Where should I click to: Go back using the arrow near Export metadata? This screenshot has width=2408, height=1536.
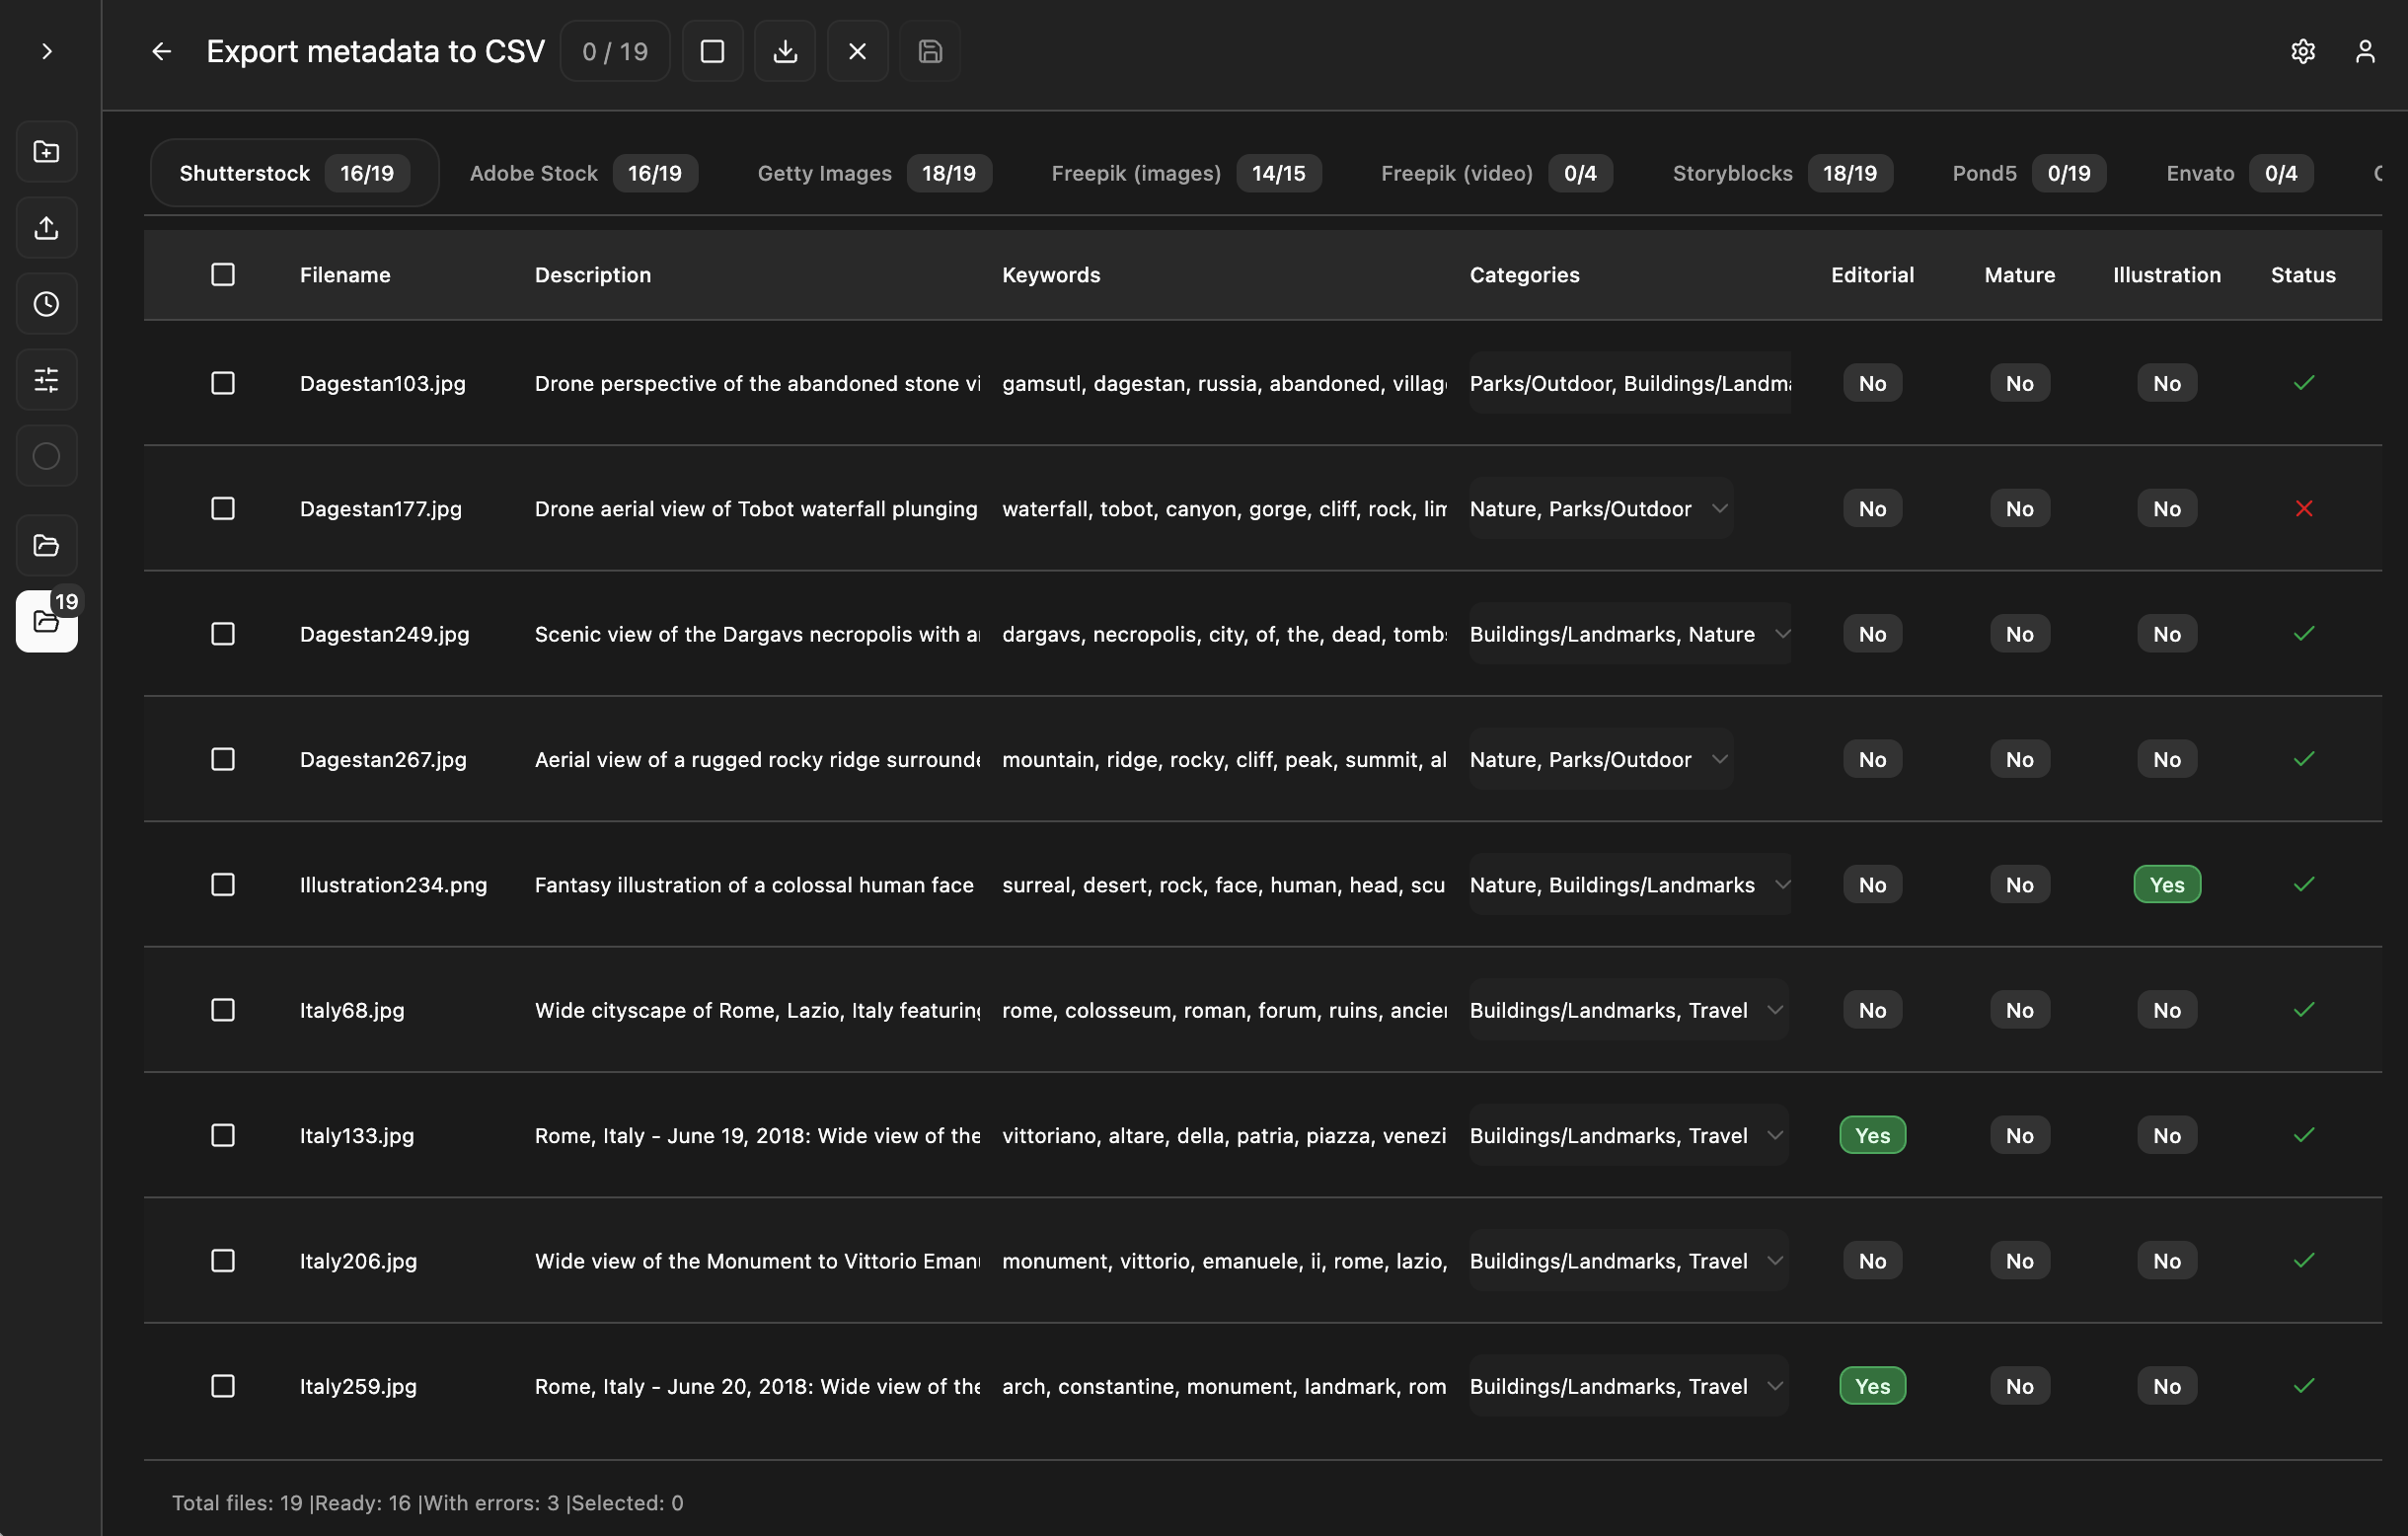point(161,51)
